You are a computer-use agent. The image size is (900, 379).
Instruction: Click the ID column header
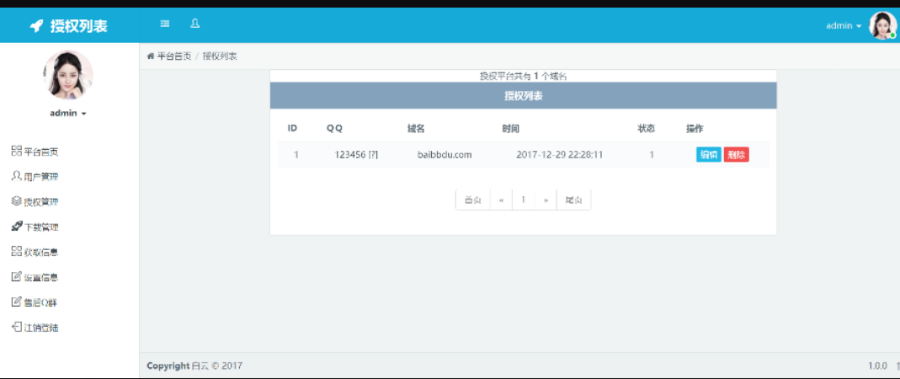tap(292, 128)
